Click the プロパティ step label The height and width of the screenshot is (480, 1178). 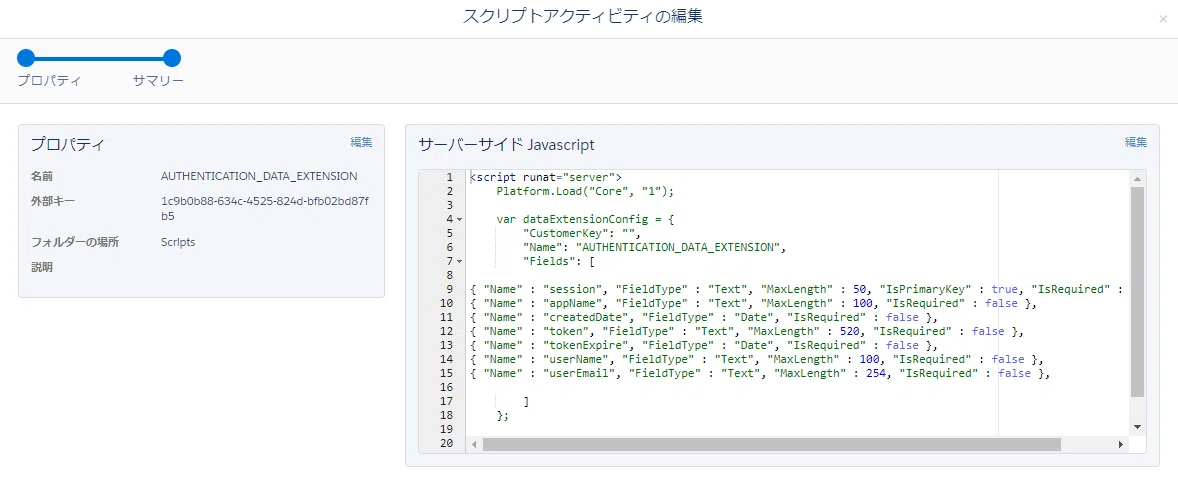[49, 80]
